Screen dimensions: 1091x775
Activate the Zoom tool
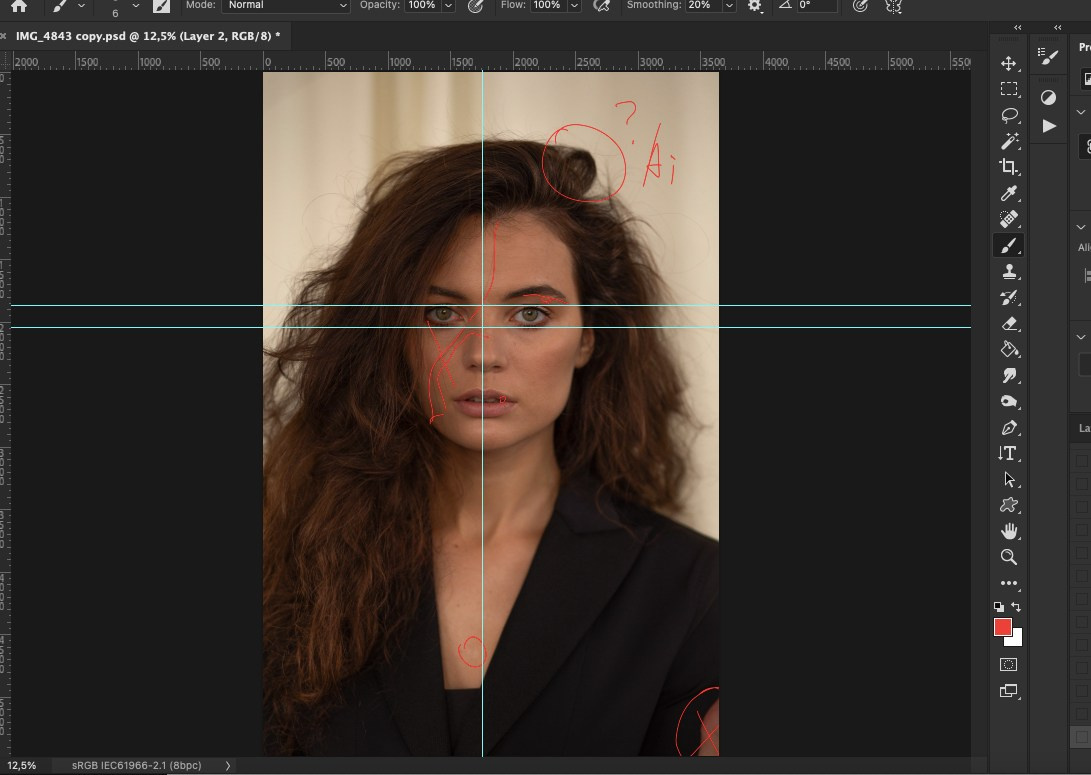tap(1008, 557)
